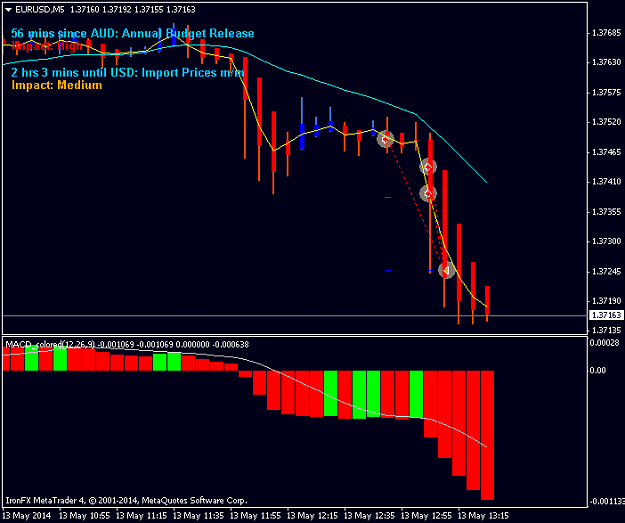Click MACD scale value -0.001133
The image size is (625, 523).
coord(607,501)
